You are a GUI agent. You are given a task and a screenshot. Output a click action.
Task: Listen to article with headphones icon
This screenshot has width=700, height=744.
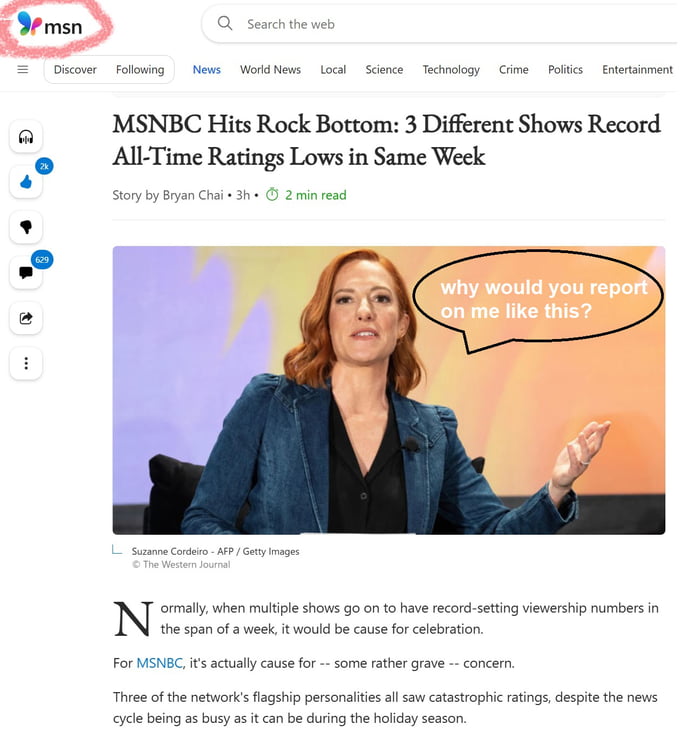(26, 137)
